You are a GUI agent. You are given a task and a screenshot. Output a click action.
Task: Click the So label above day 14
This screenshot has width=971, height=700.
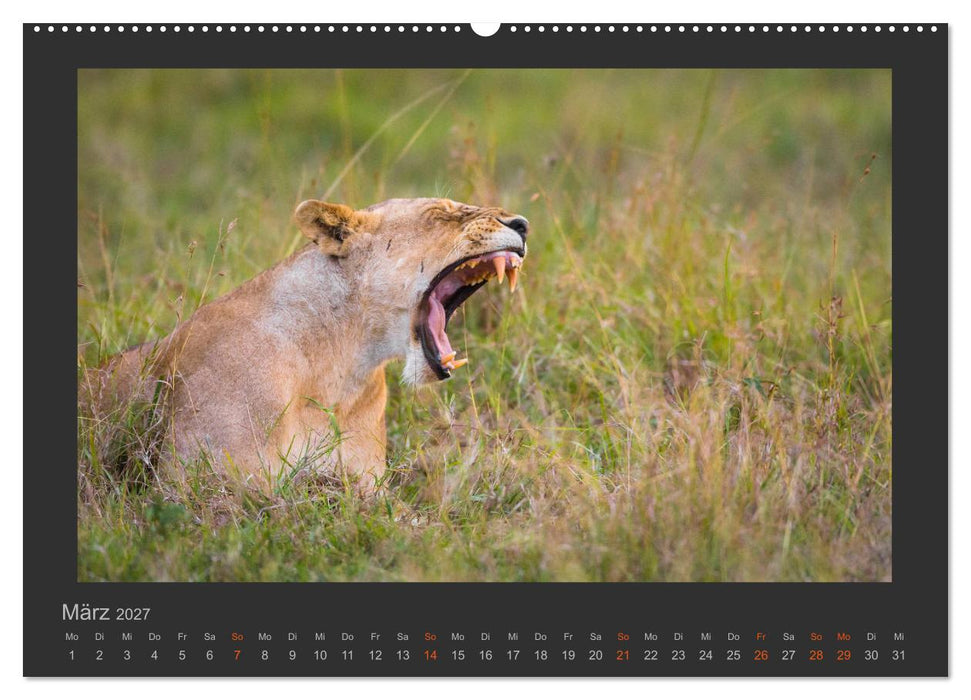[430, 636]
